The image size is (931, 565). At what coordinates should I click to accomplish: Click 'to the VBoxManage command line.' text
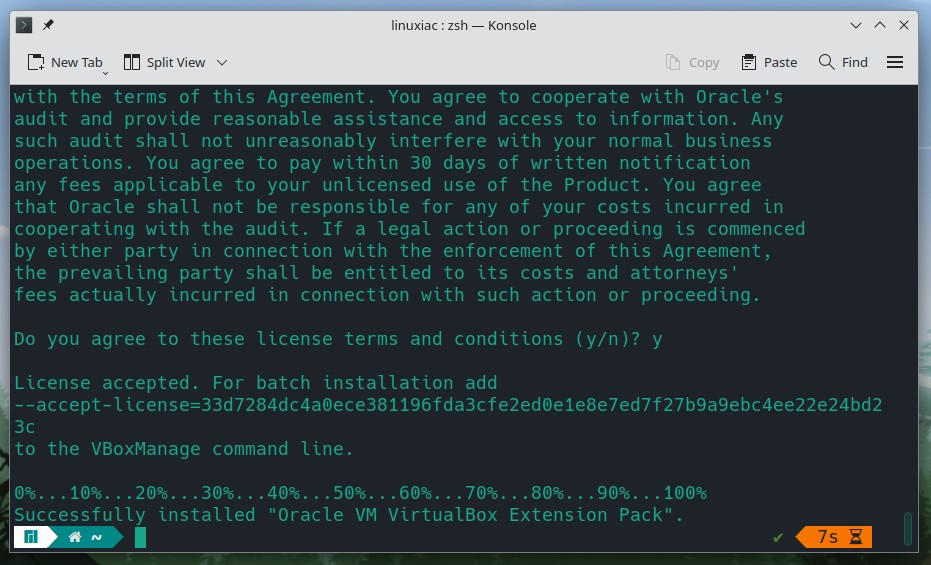coord(184,449)
